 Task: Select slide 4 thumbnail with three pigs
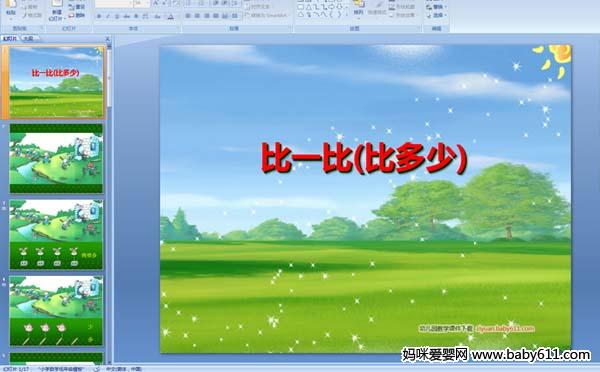[x=56, y=310]
